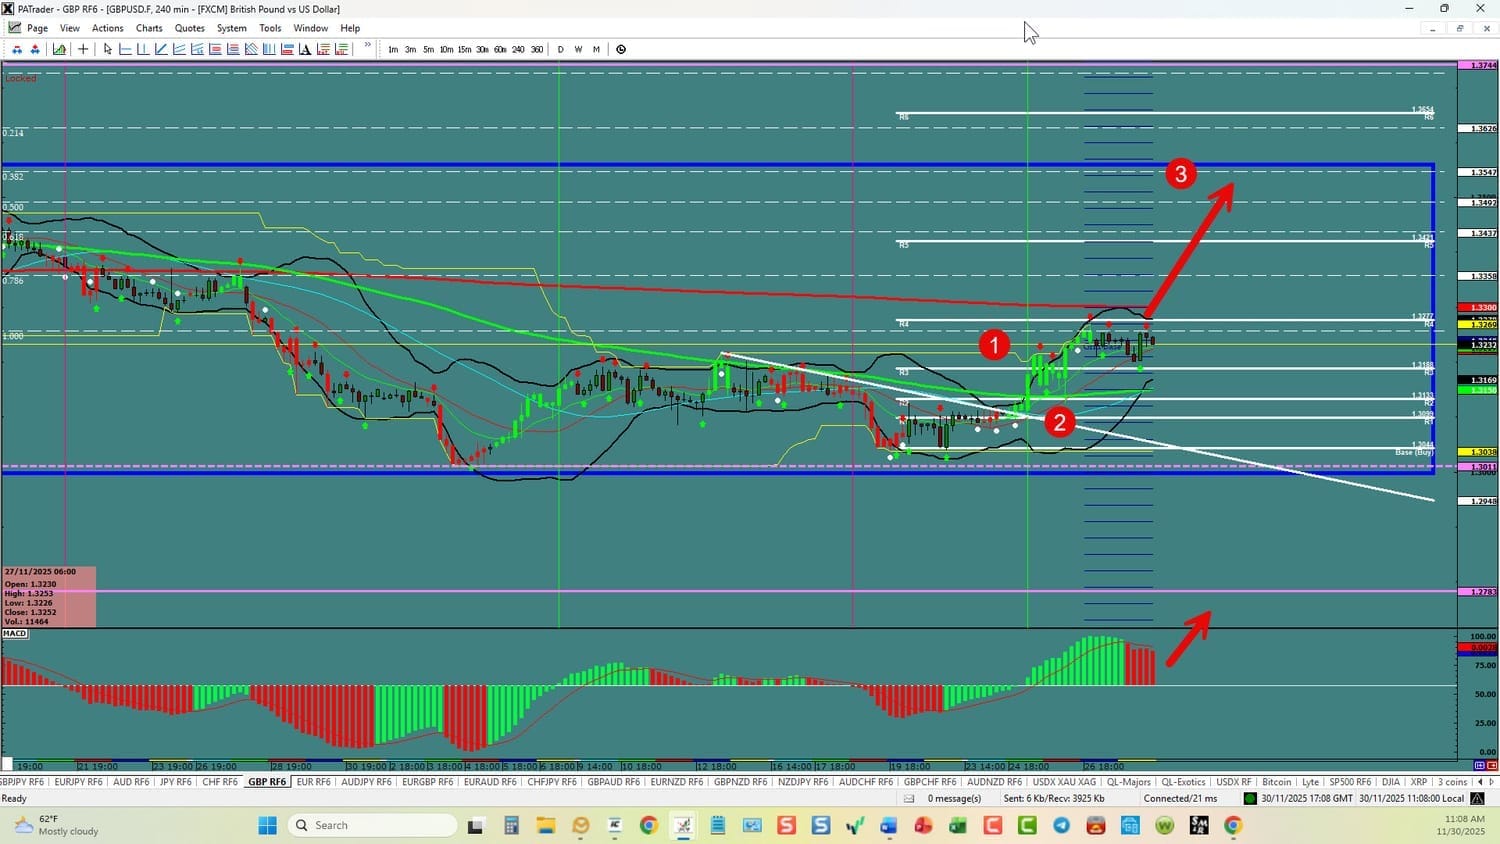Click the add indicator chart icon
Viewport: 1500px width, 844px height.
pyautogui.click(x=60, y=49)
